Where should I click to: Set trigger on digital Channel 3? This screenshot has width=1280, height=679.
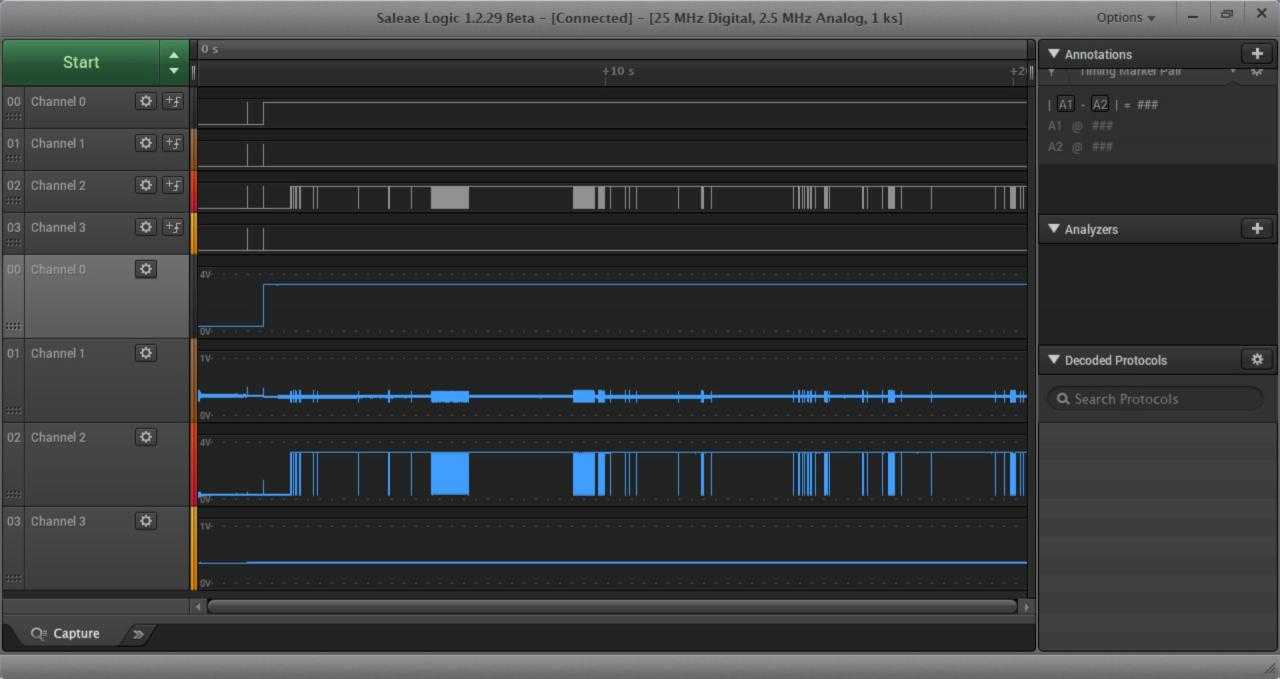[x=173, y=227]
